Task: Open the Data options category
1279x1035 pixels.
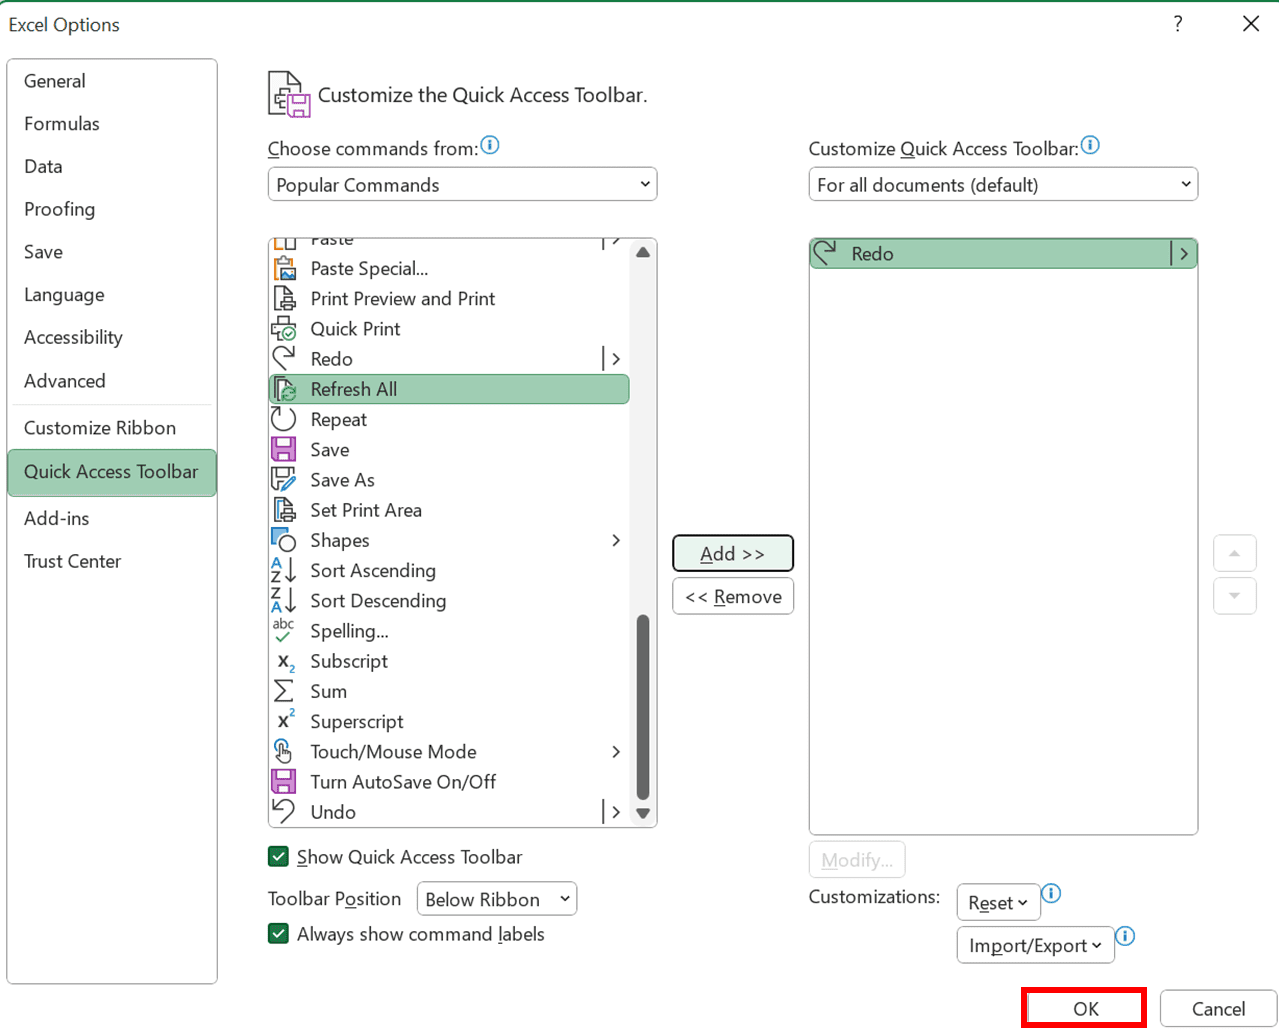Action: pyautogui.click(x=112, y=167)
